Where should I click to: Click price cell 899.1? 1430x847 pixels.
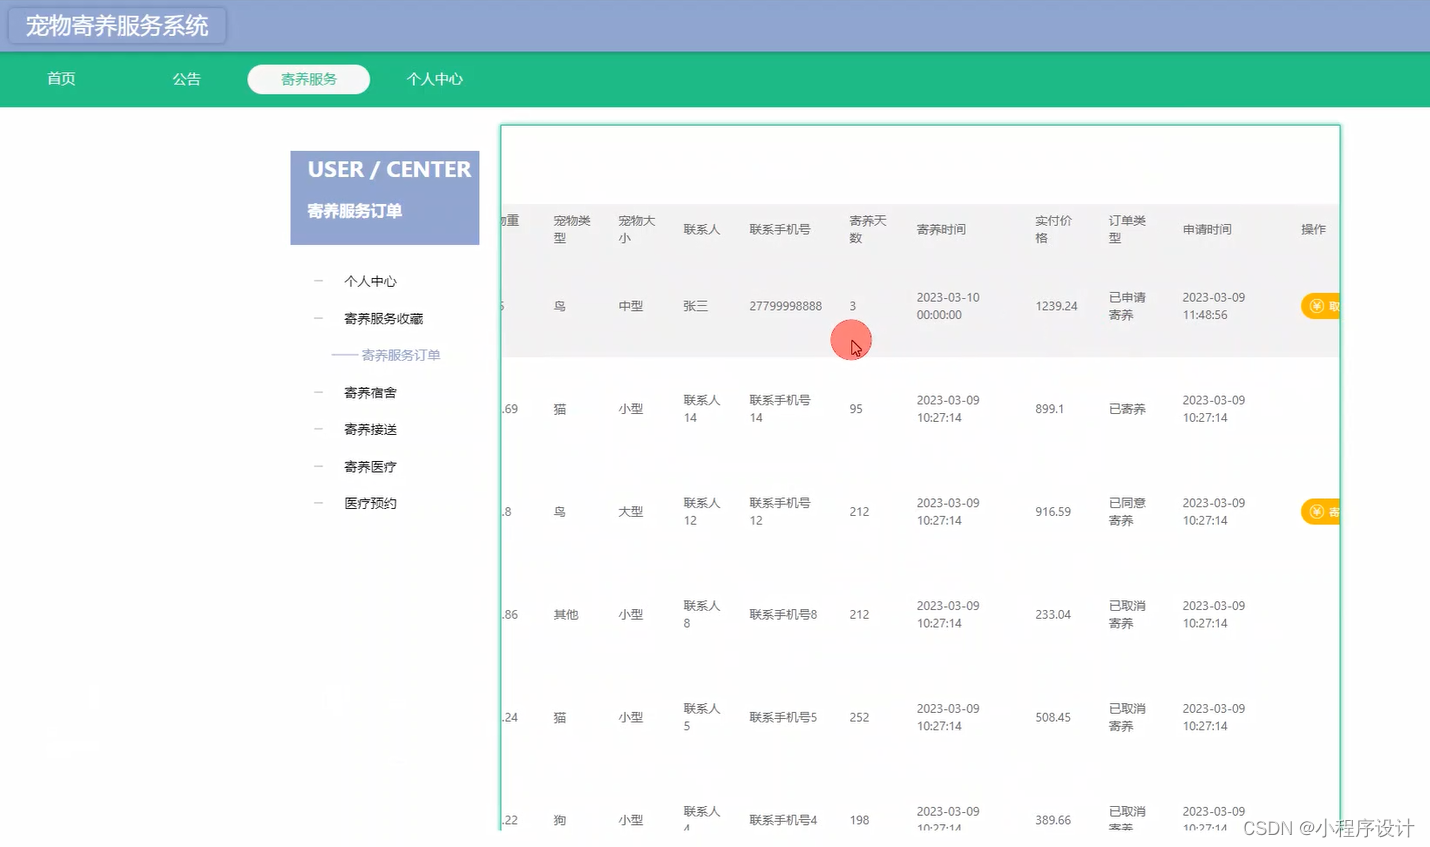(1049, 409)
